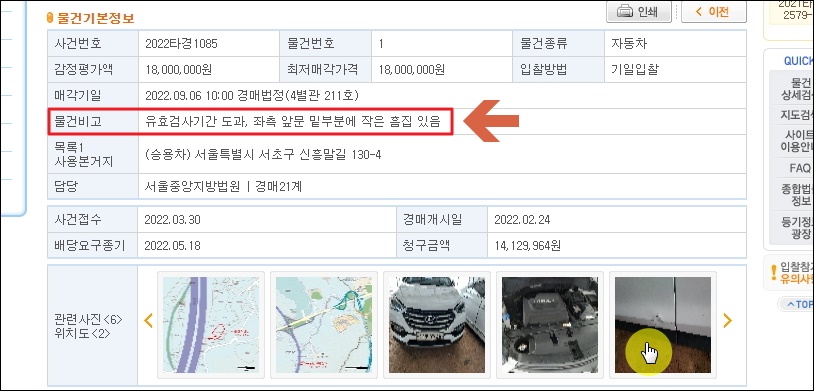This screenshot has height=391, width=814.
Task: Click the 물건기본정보 section heading
Action: [96, 18]
